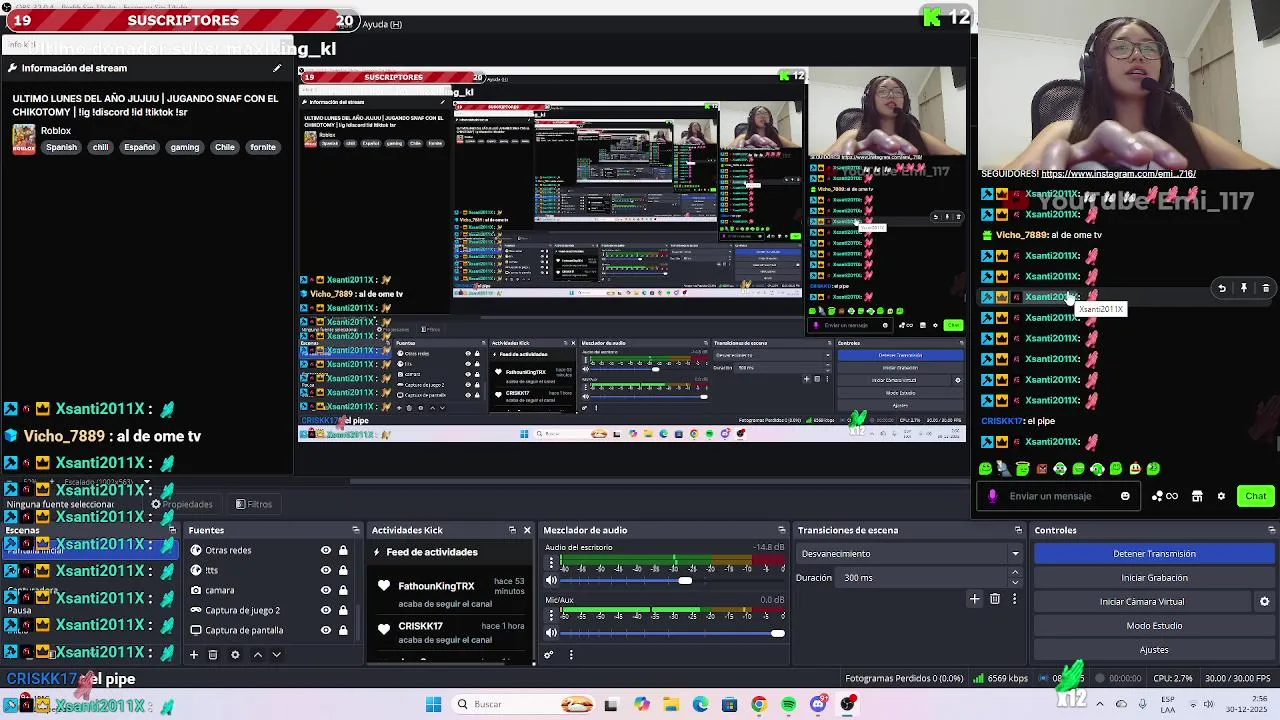Open channel points icon beside chat input
Image resolution: width=1280 pixels, height=720 pixels.
(x=1165, y=496)
